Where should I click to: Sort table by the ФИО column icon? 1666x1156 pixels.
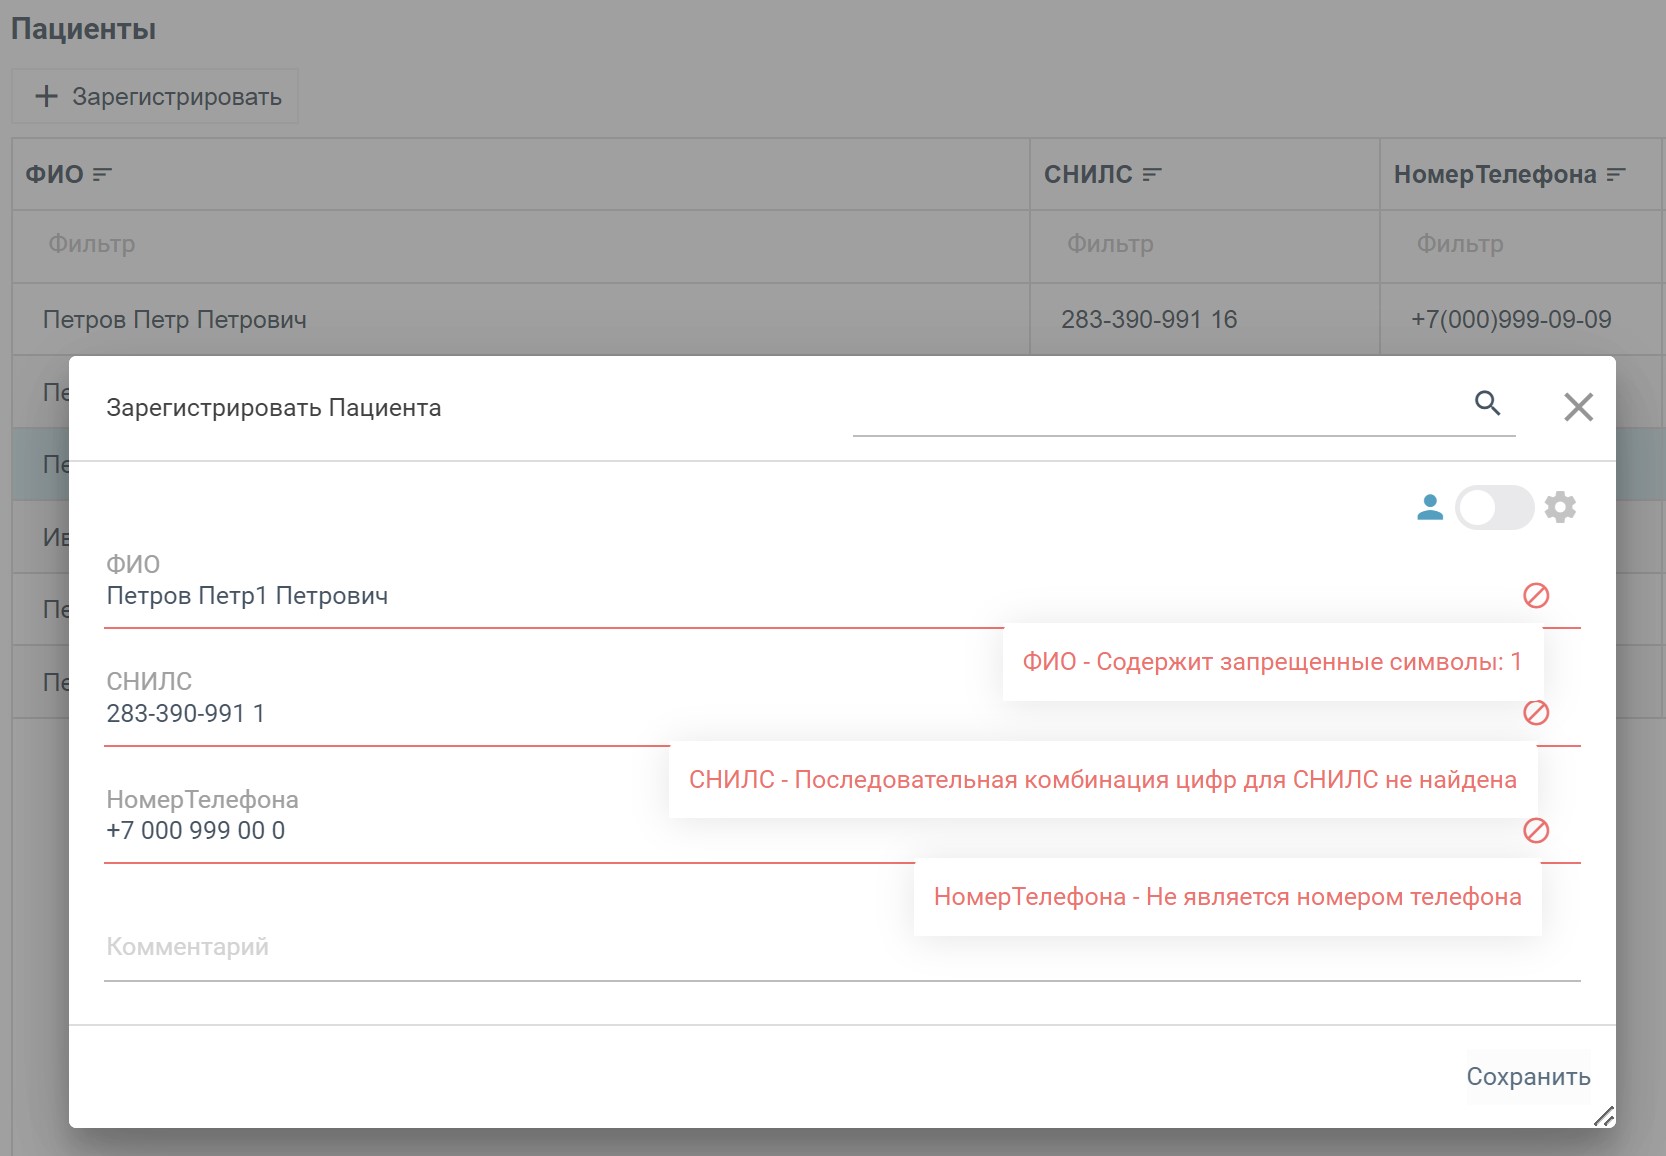(102, 175)
